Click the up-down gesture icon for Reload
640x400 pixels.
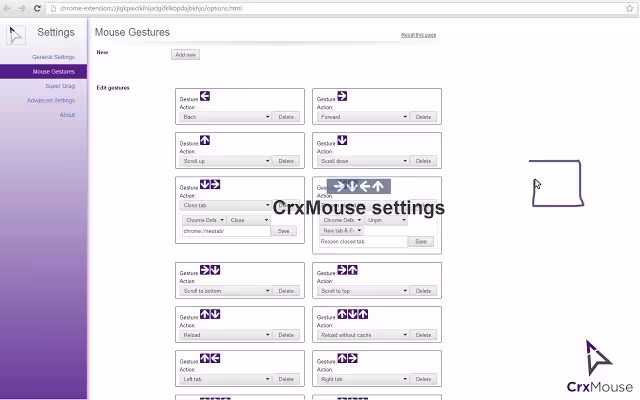(x=210, y=314)
